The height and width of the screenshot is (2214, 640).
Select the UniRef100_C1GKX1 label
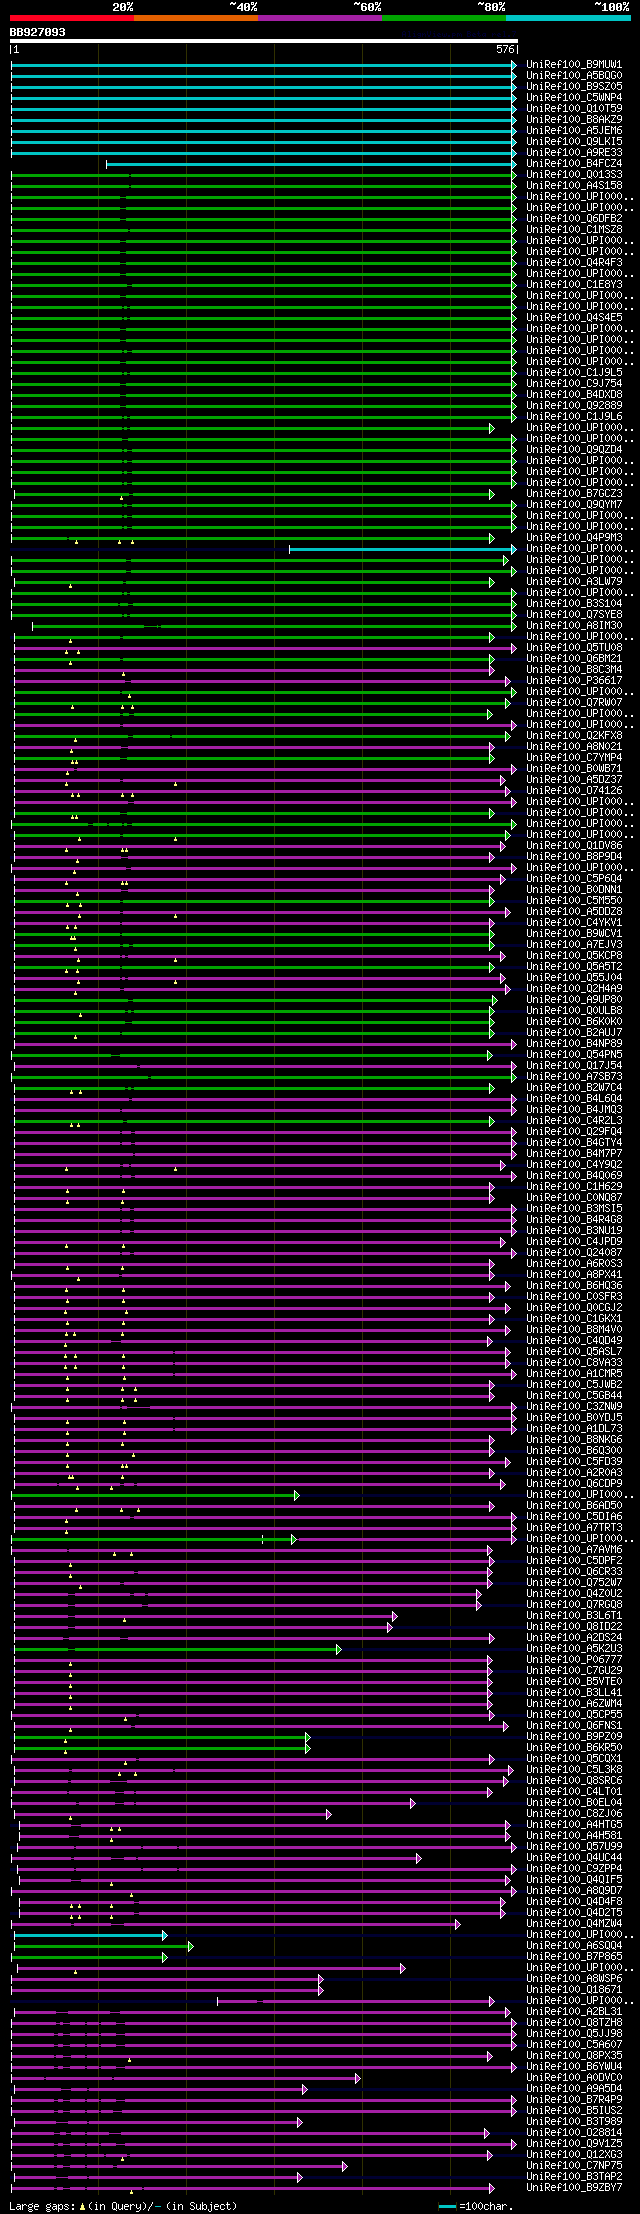click(x=574, y=1318)
